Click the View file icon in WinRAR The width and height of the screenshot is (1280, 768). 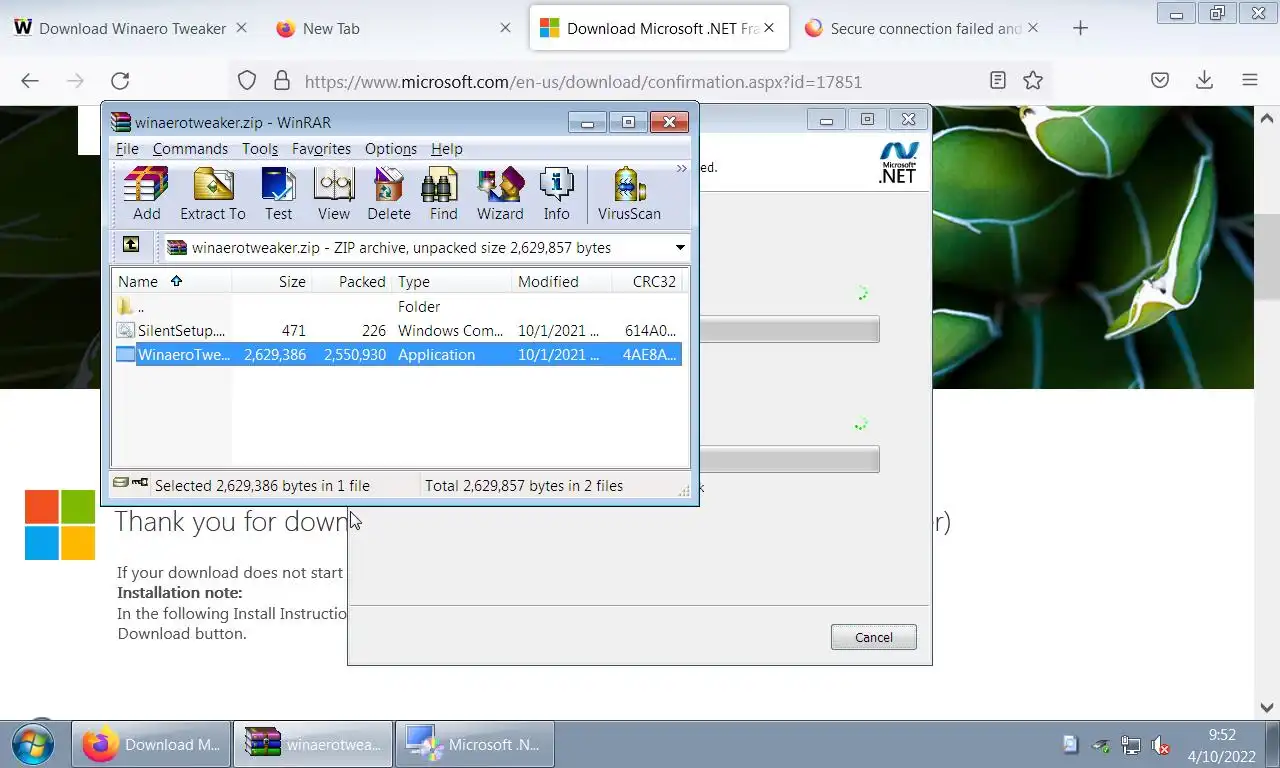tap(334, 194)
